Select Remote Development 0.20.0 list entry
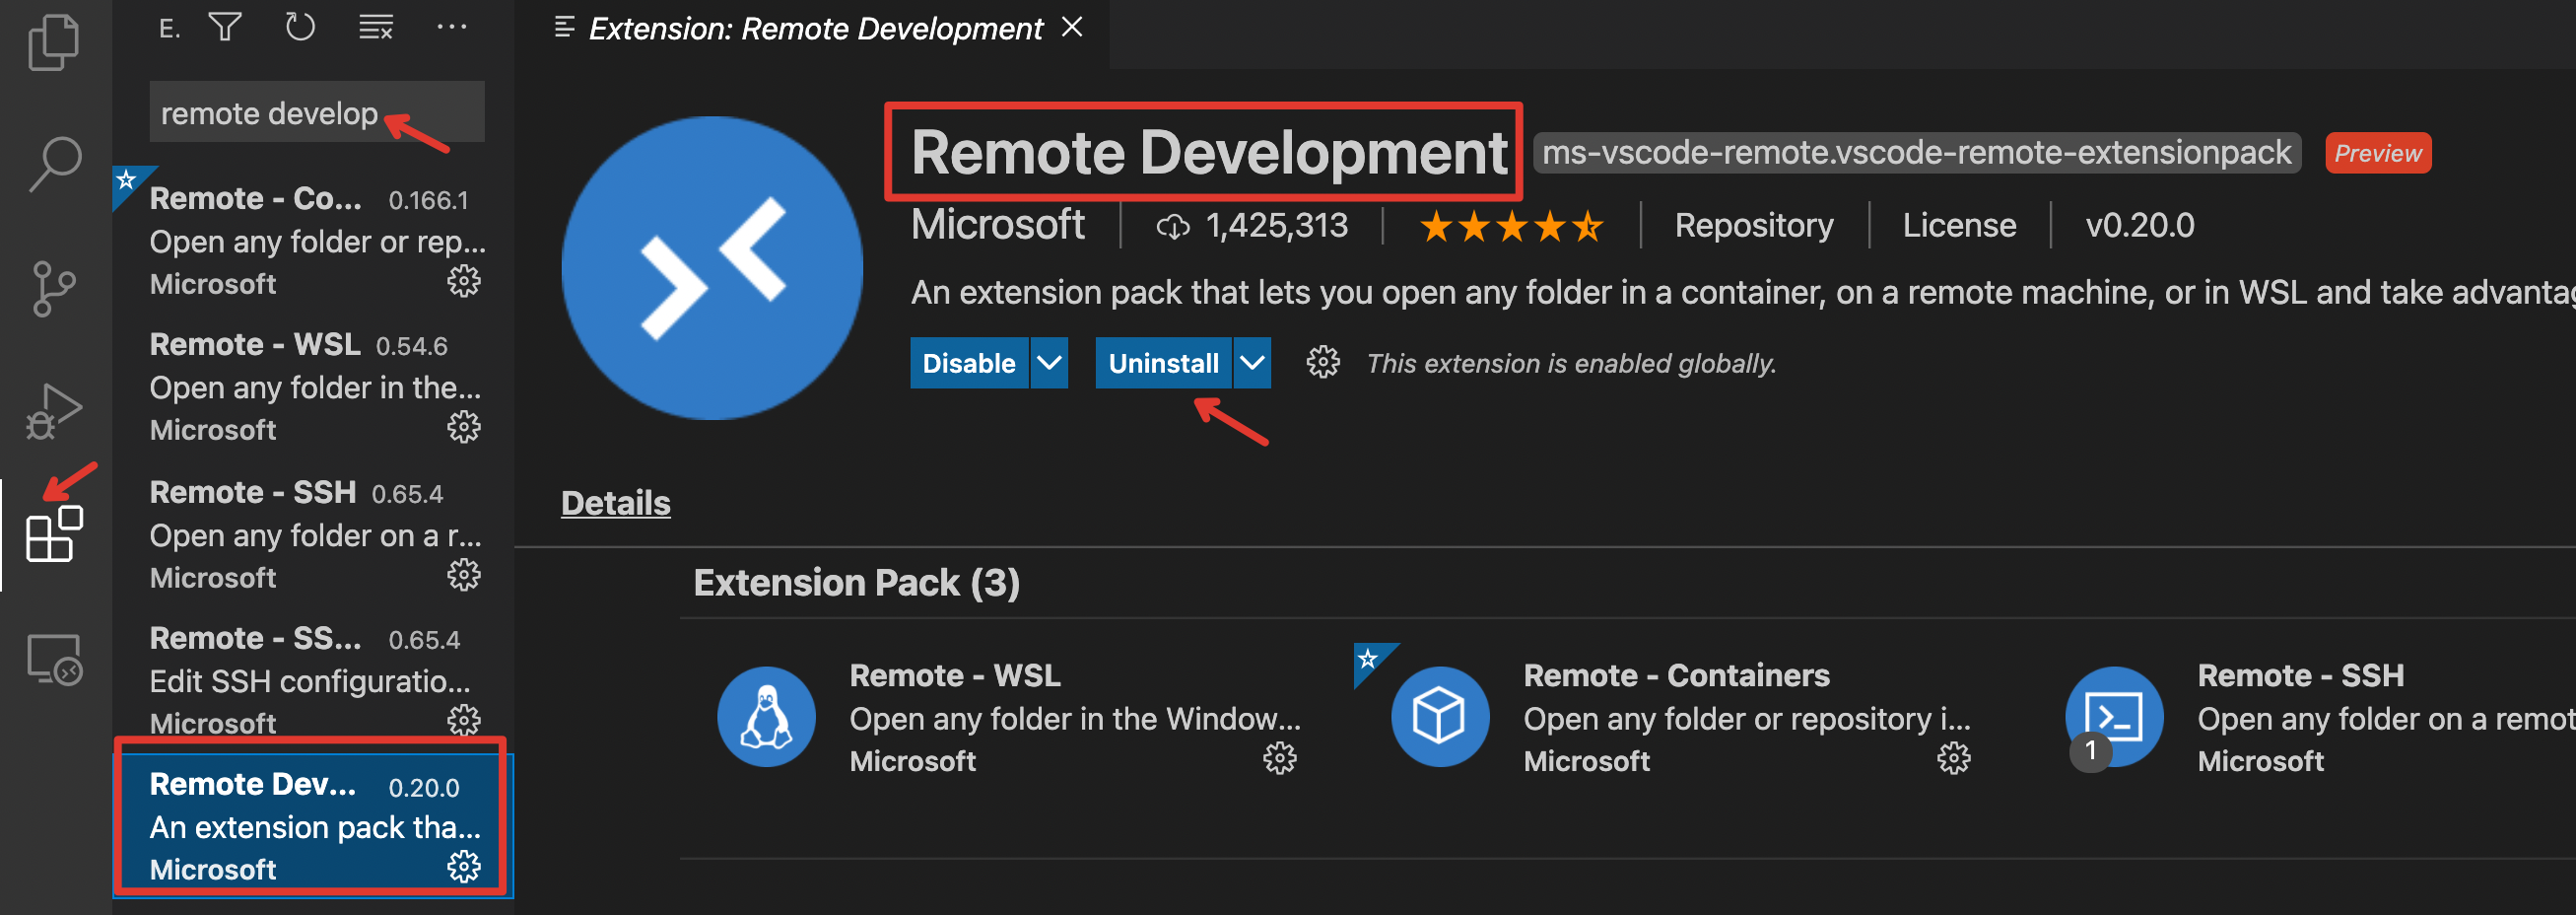This screenshot has width=2576, height=915. (313, 826)
